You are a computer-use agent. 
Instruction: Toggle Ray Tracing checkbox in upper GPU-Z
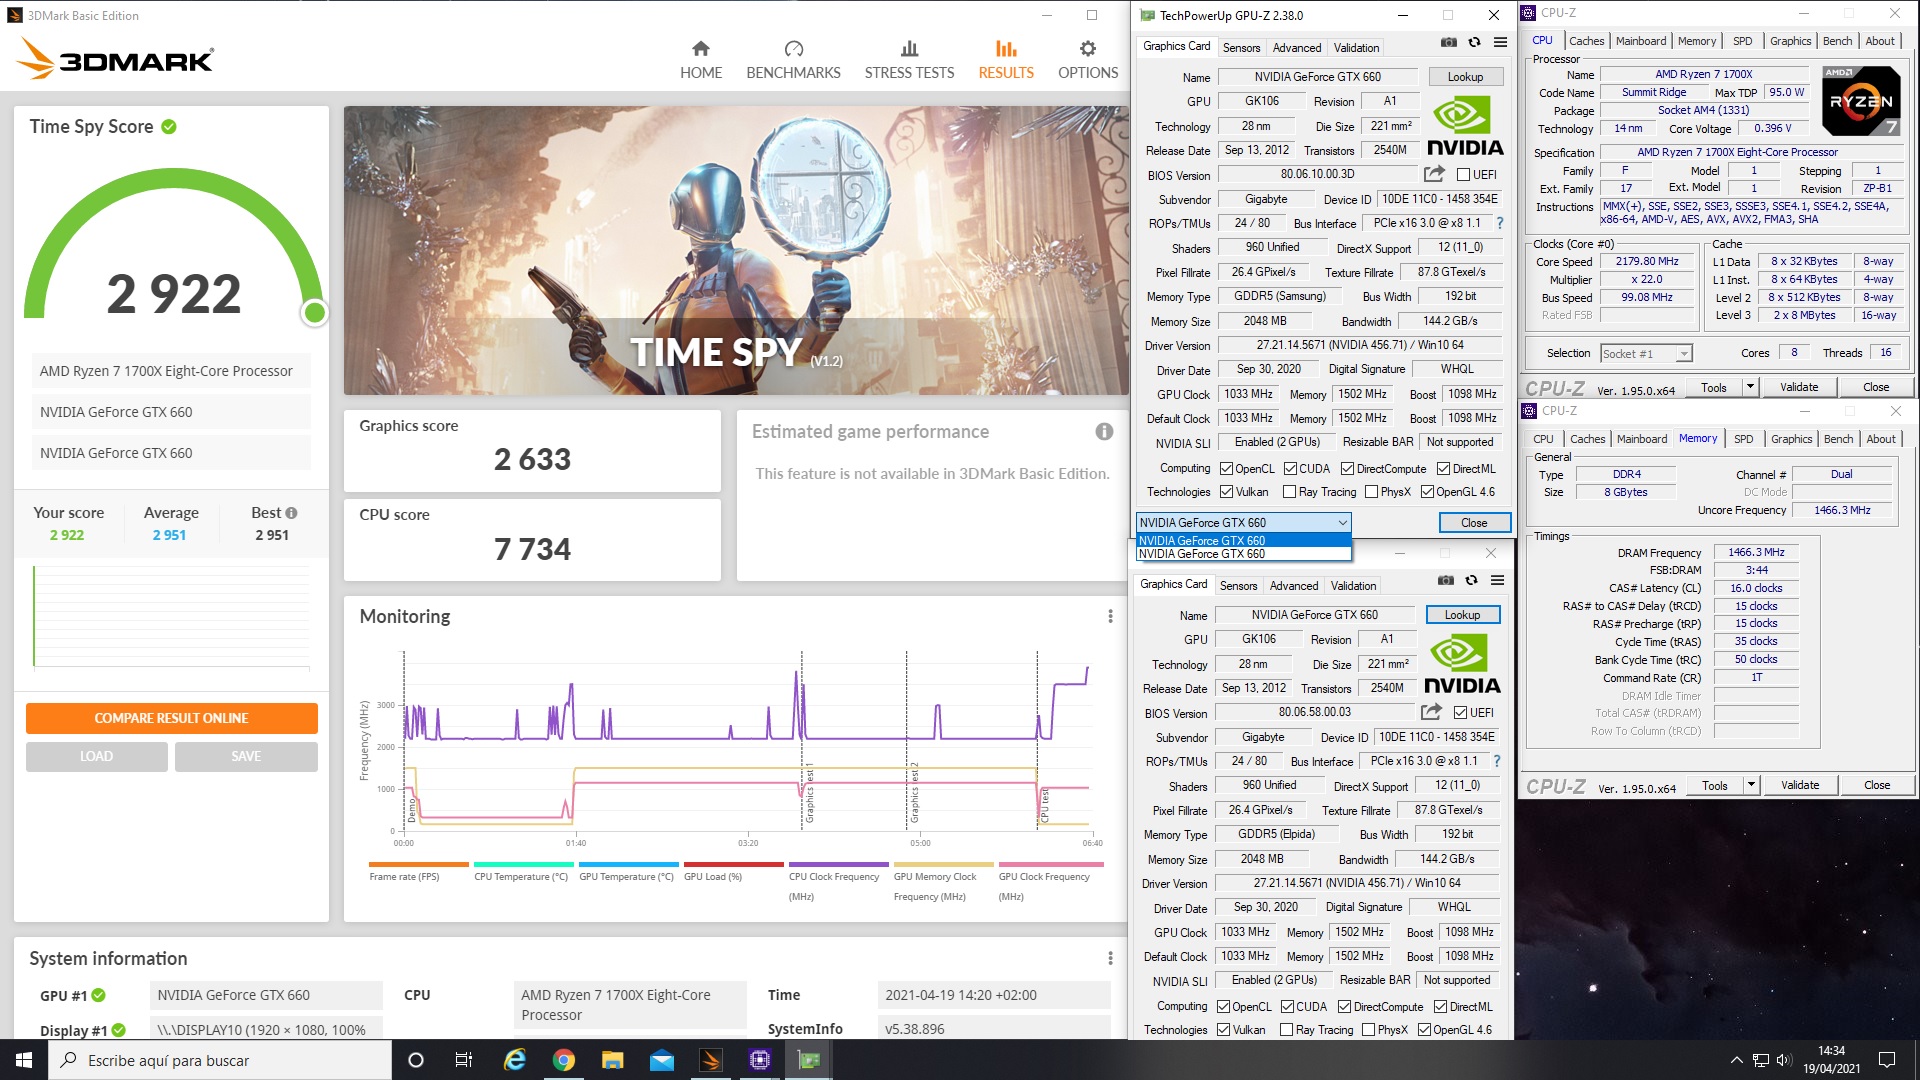(1289, 492)
